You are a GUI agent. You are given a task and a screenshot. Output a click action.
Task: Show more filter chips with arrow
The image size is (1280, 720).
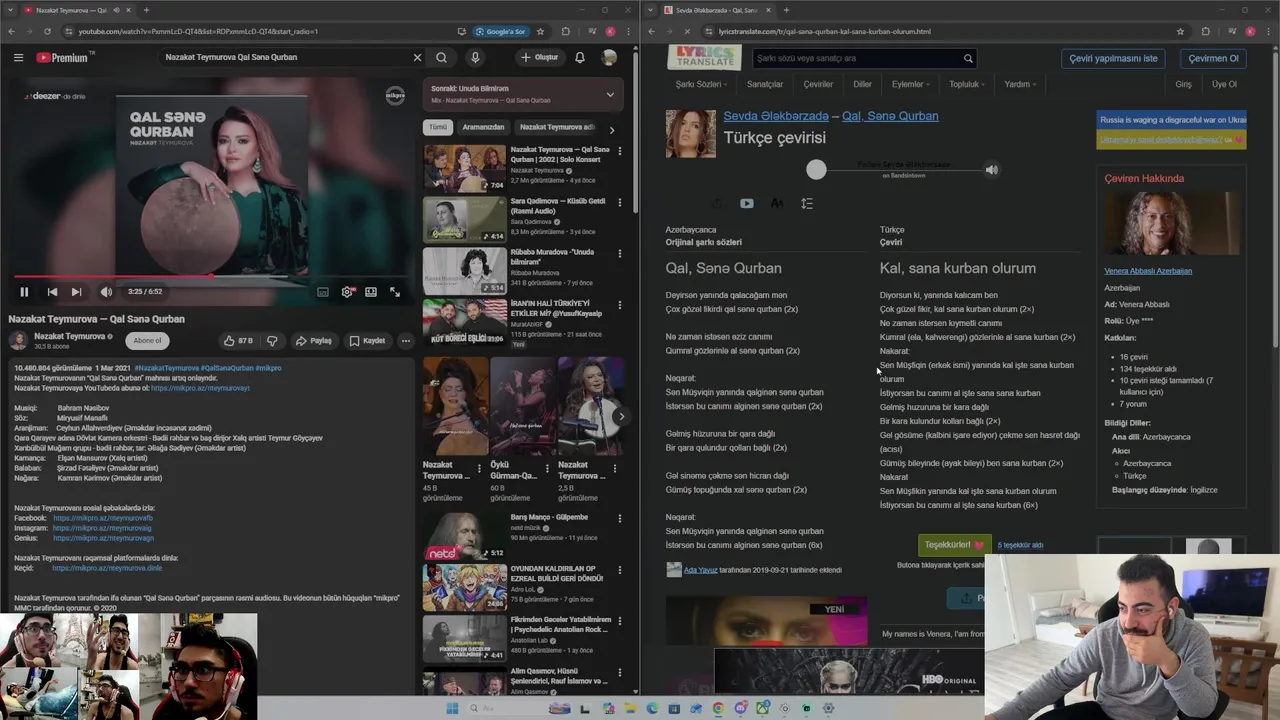coord(612,129)
